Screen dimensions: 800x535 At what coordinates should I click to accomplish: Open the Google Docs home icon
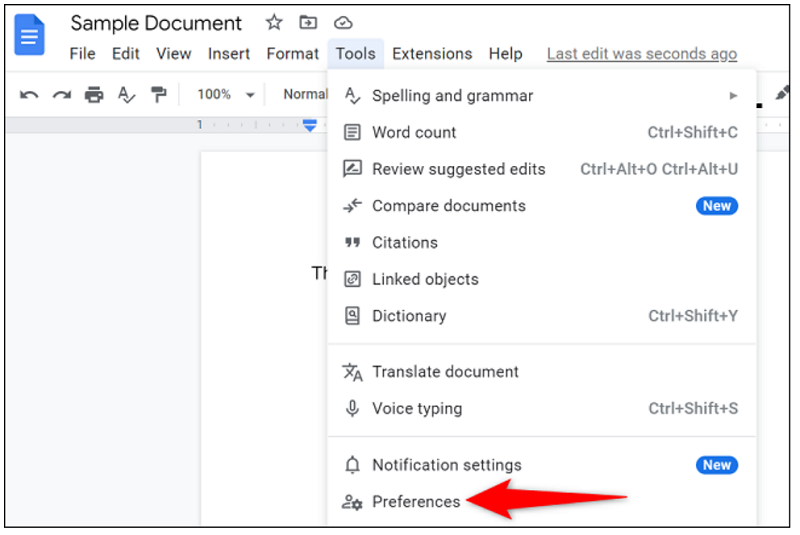pos(29,35)
